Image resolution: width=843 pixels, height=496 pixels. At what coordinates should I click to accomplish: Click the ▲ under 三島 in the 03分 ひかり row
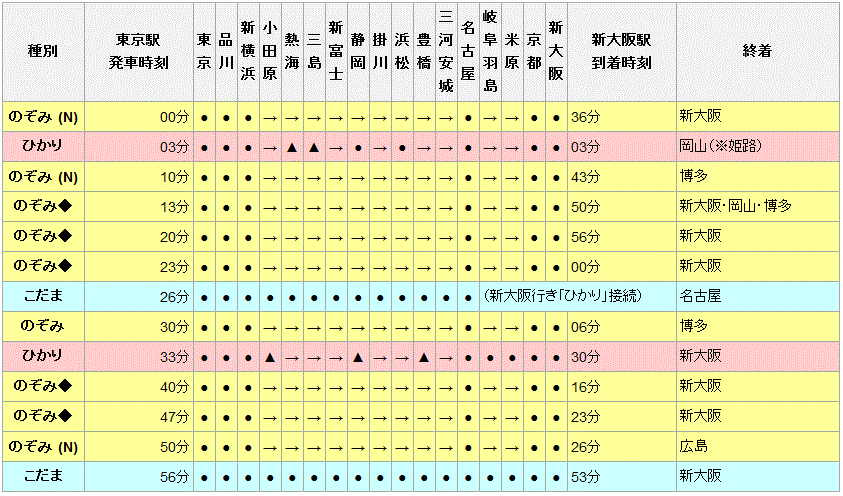coord(314,147)
